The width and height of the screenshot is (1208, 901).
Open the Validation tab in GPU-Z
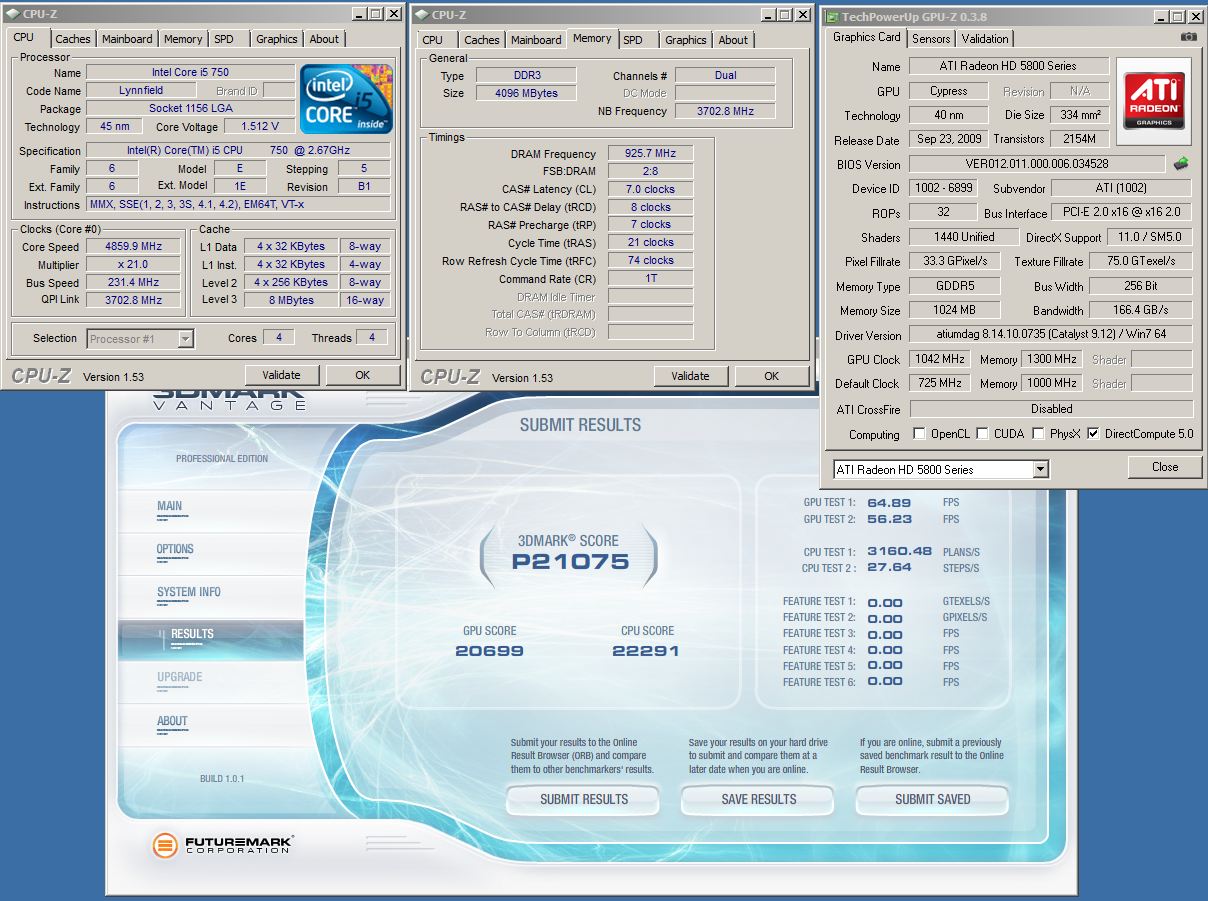point(985,39)
